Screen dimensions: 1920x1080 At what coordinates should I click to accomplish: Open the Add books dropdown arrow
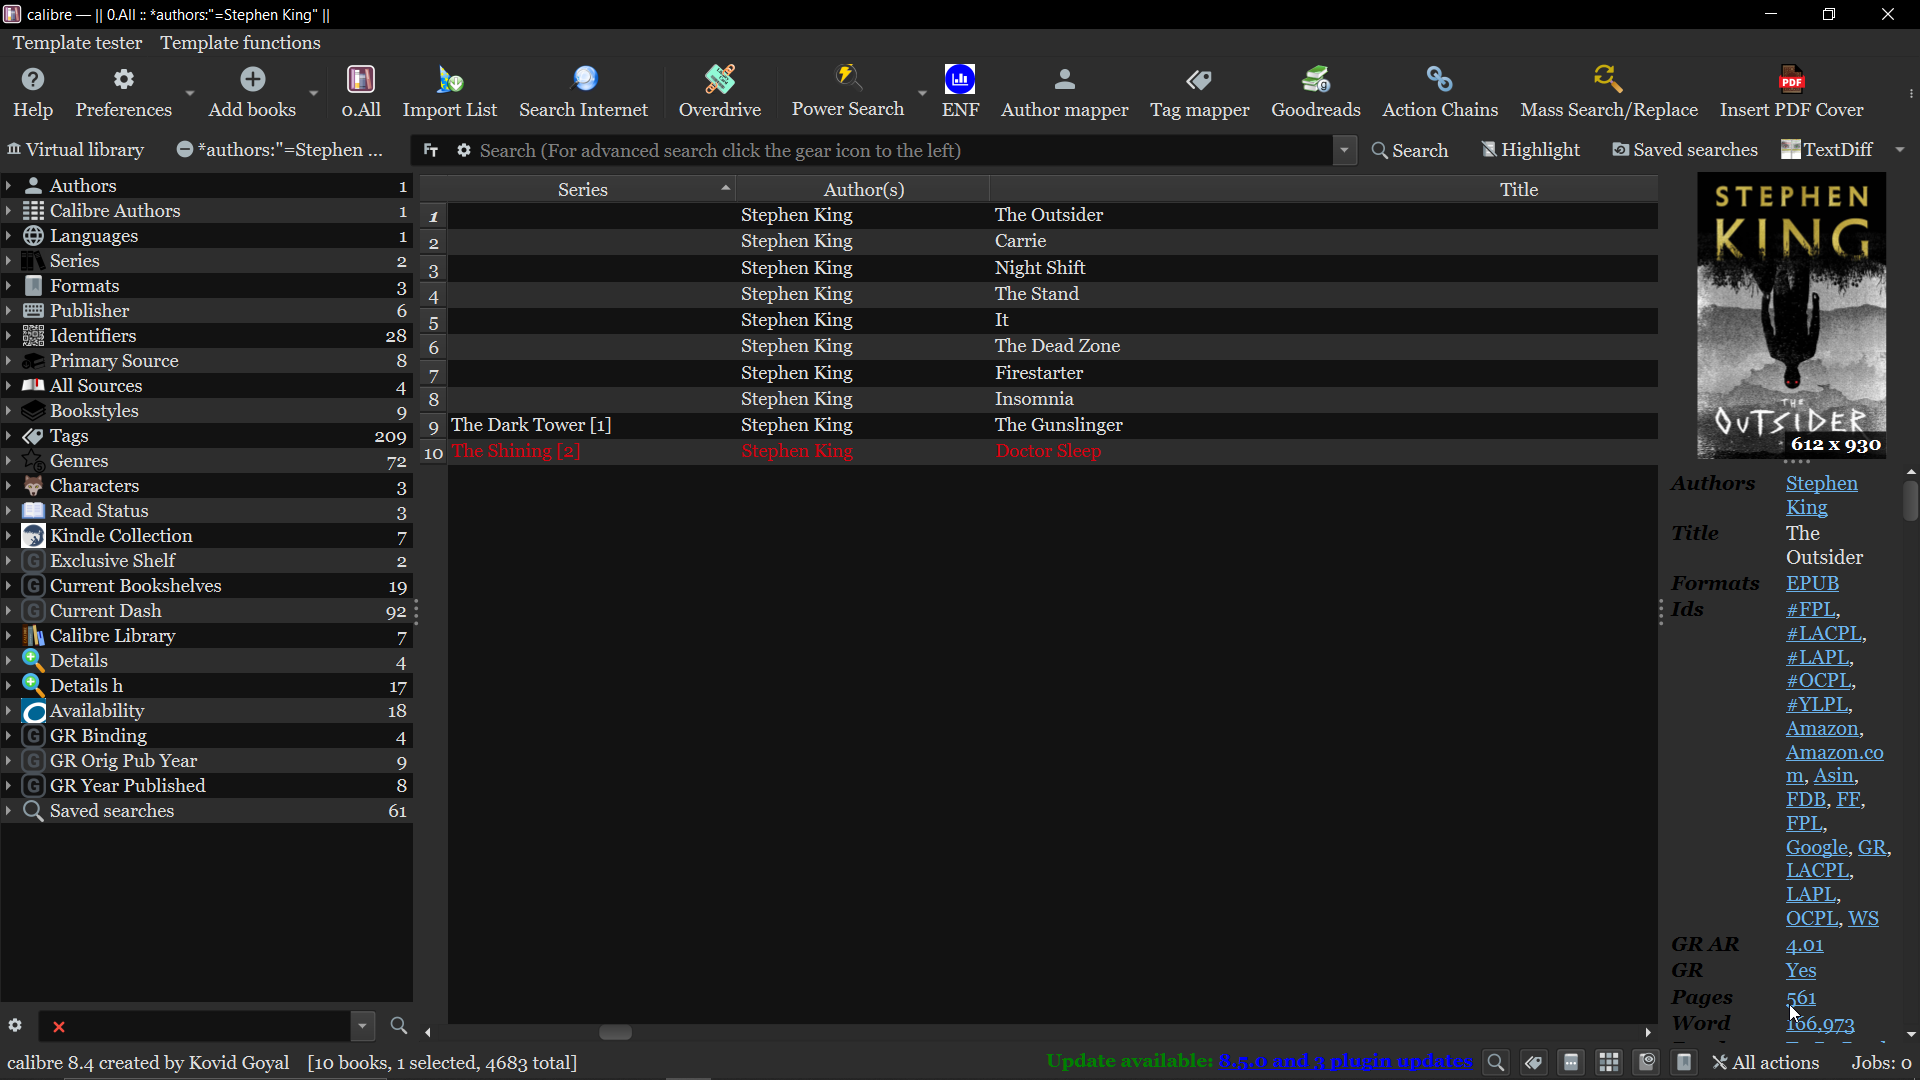tap(314, 93)
